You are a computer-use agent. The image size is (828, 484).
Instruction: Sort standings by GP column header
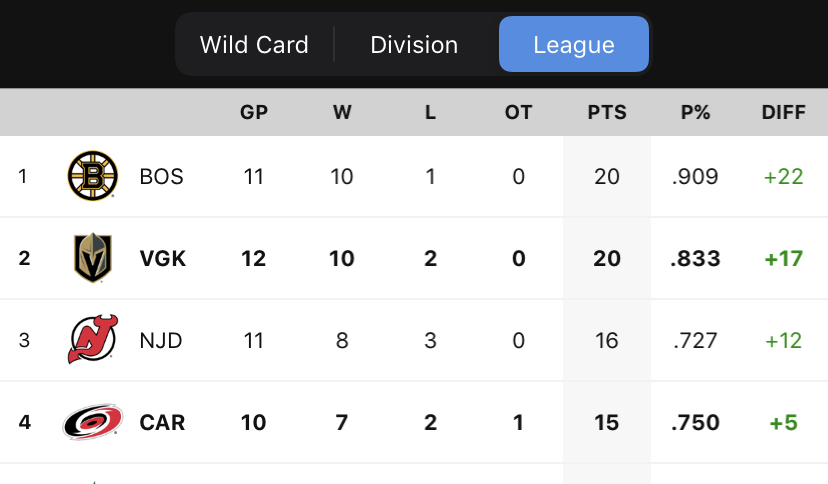(x=254, y=112)
